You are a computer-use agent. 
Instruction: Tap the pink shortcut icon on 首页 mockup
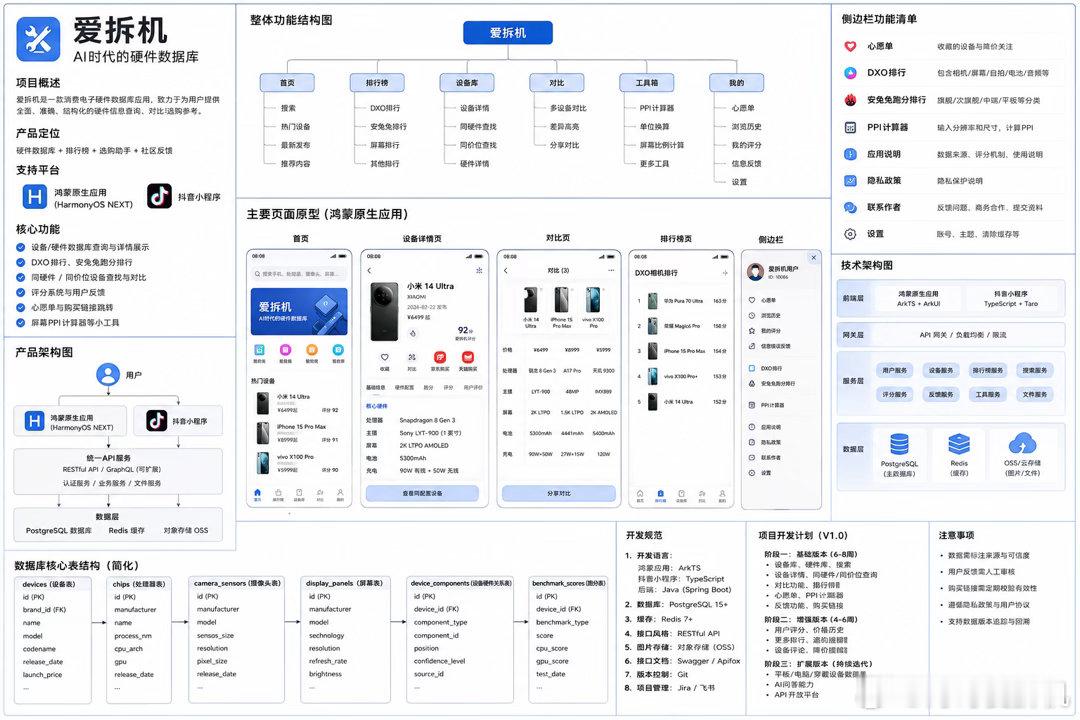pos(285,350)
